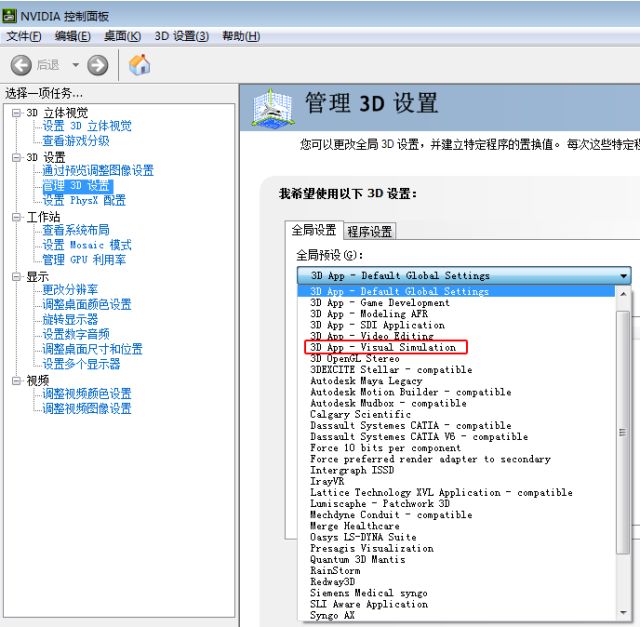Select Autodesk Maya Legacy preset
The image size is (640, 627).
(456, 381)
